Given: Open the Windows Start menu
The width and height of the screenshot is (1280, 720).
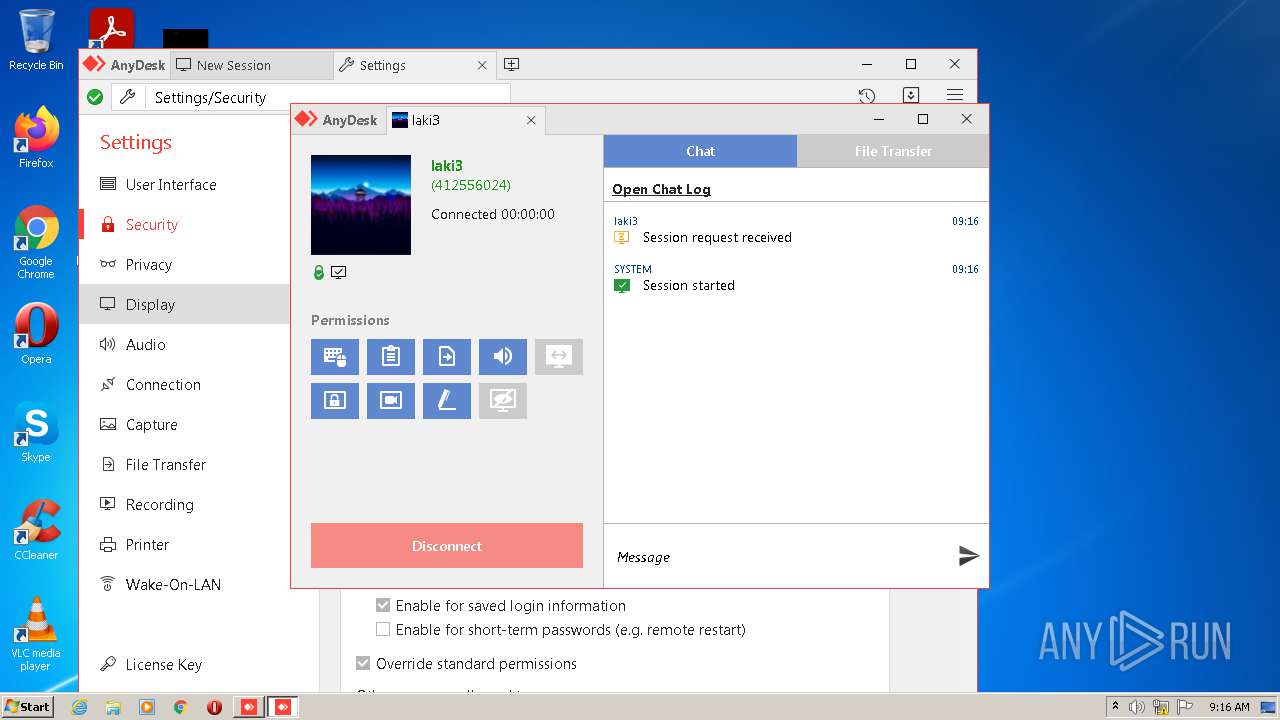Looking at the screenshot, I should (x=27, y=706).
